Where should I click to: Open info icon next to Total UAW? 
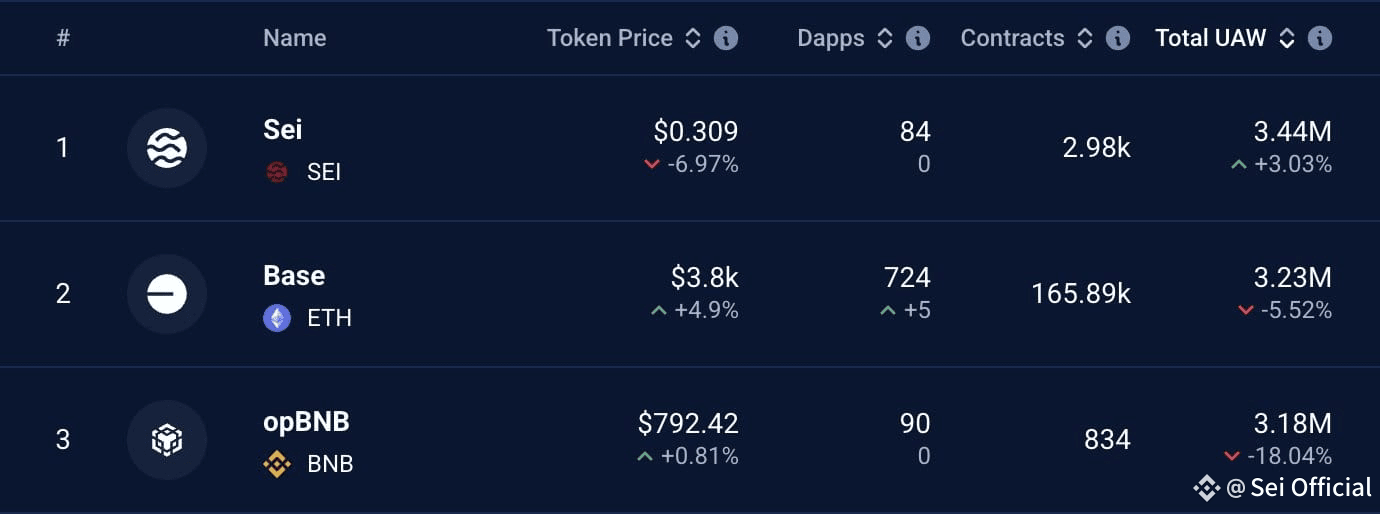[1320, 38]
